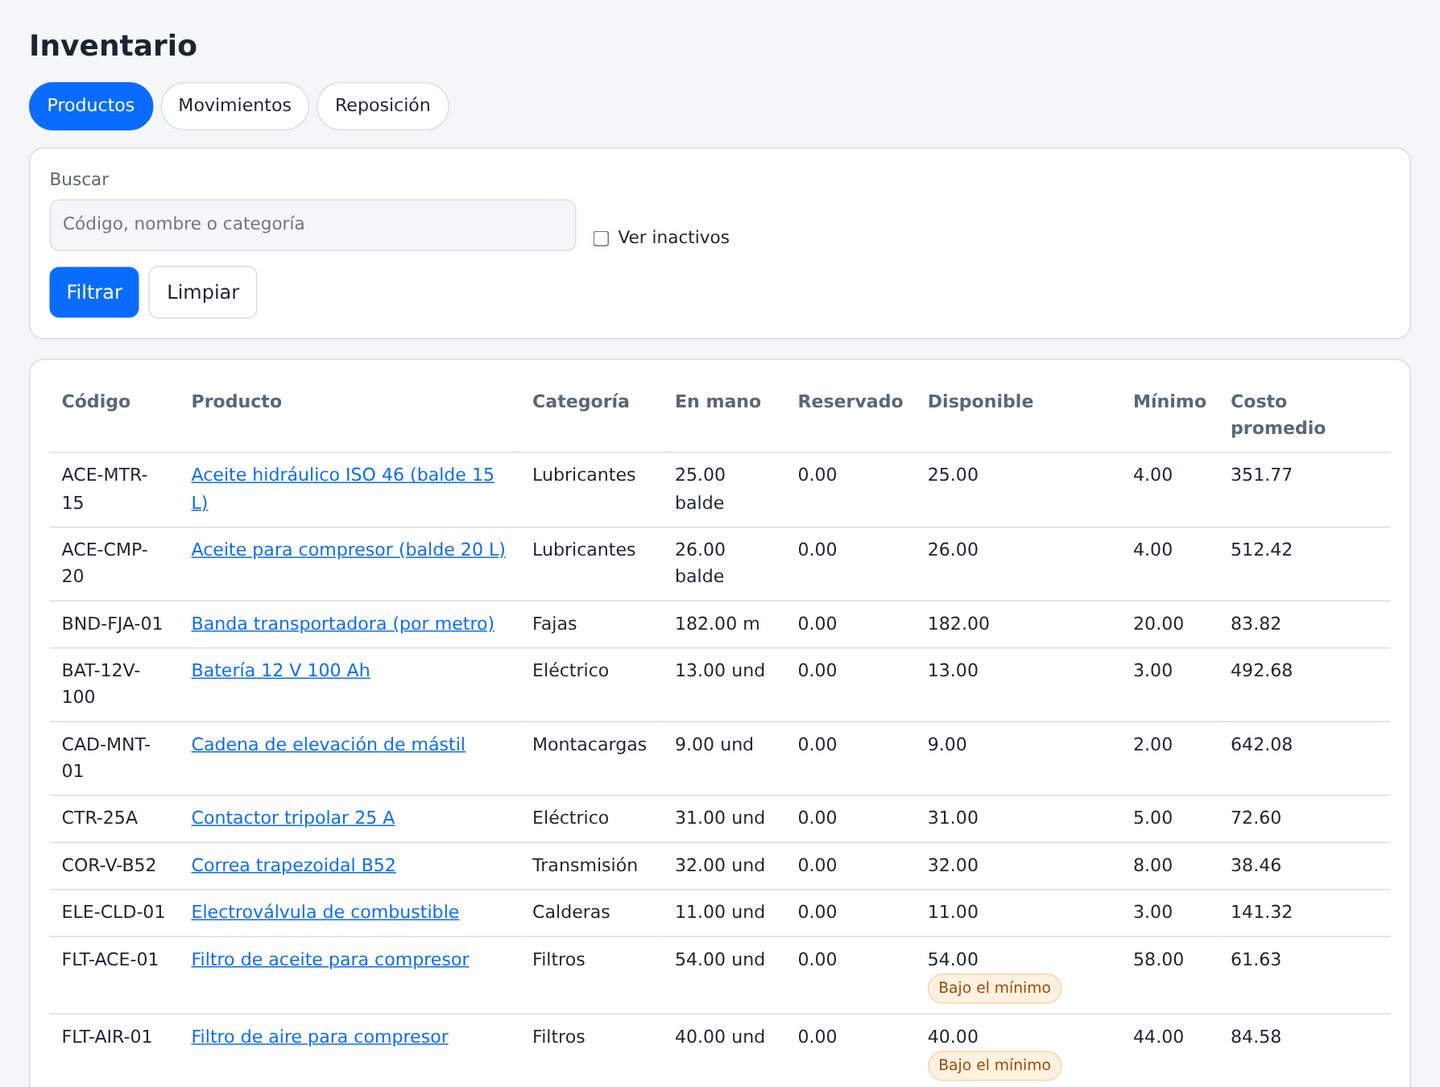Select code cell CTR-25A

[x=100, y=818]
